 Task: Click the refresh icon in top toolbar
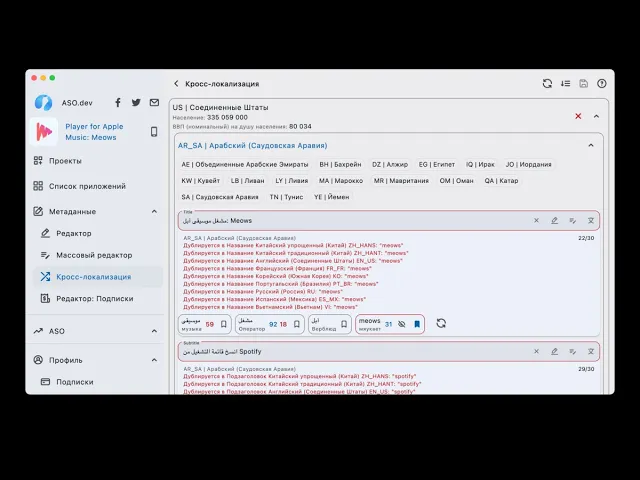point(547,84)
